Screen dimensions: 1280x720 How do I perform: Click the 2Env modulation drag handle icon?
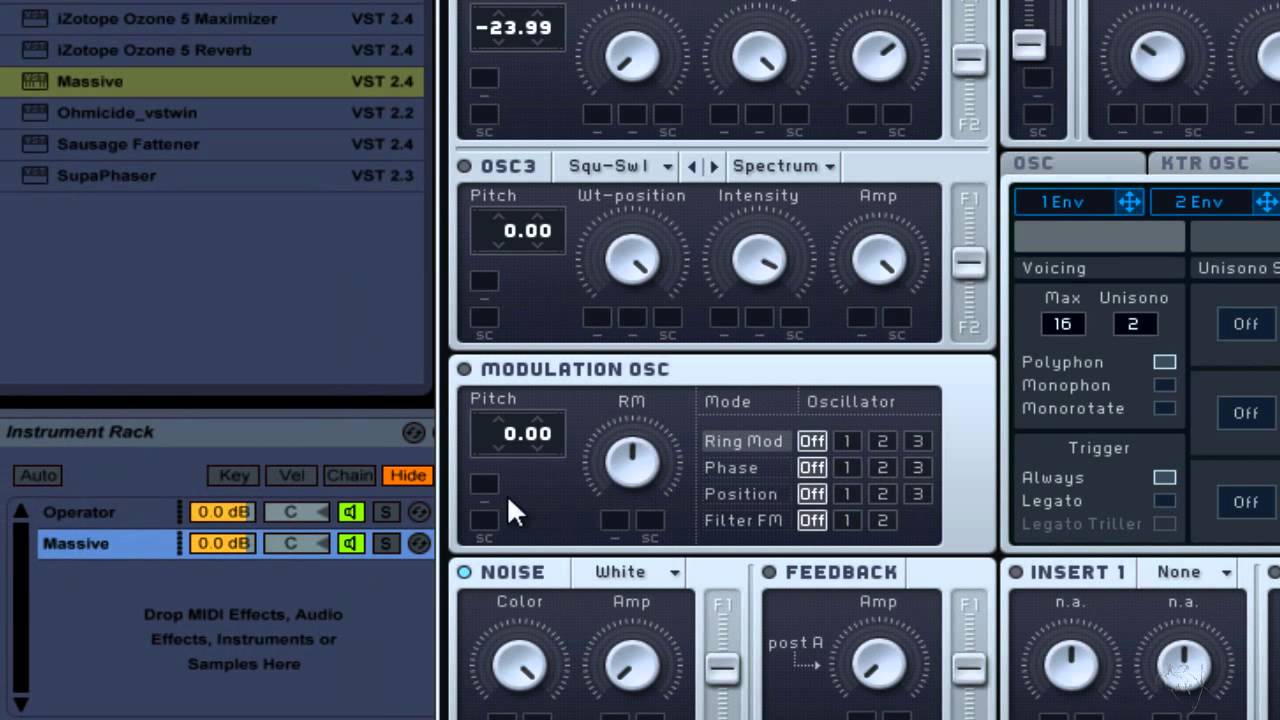pos(1266,202)
